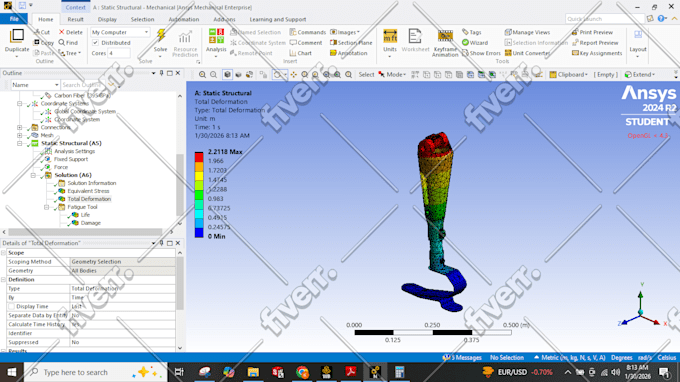Expand the Mesh tree node
Screen dimensions: 680x382
click(20, 135)
